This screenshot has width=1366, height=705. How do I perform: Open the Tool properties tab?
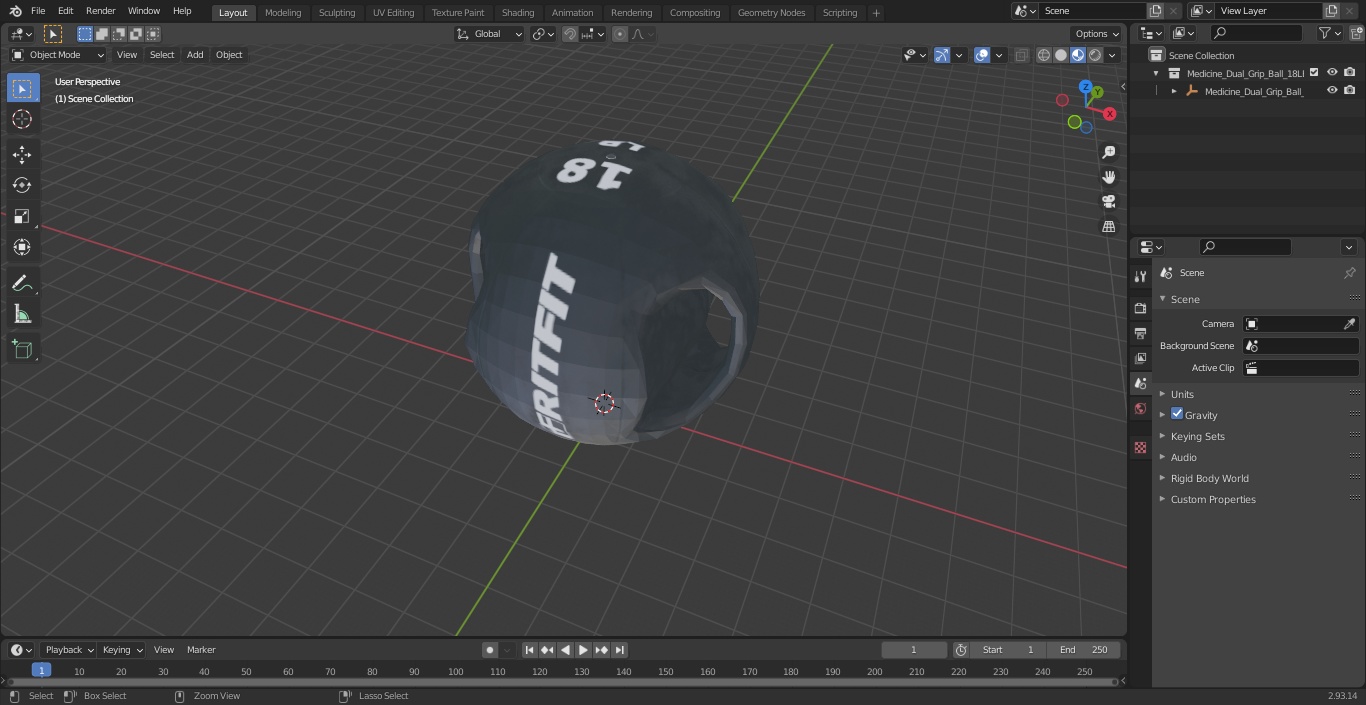click(x=1140, y=277)
